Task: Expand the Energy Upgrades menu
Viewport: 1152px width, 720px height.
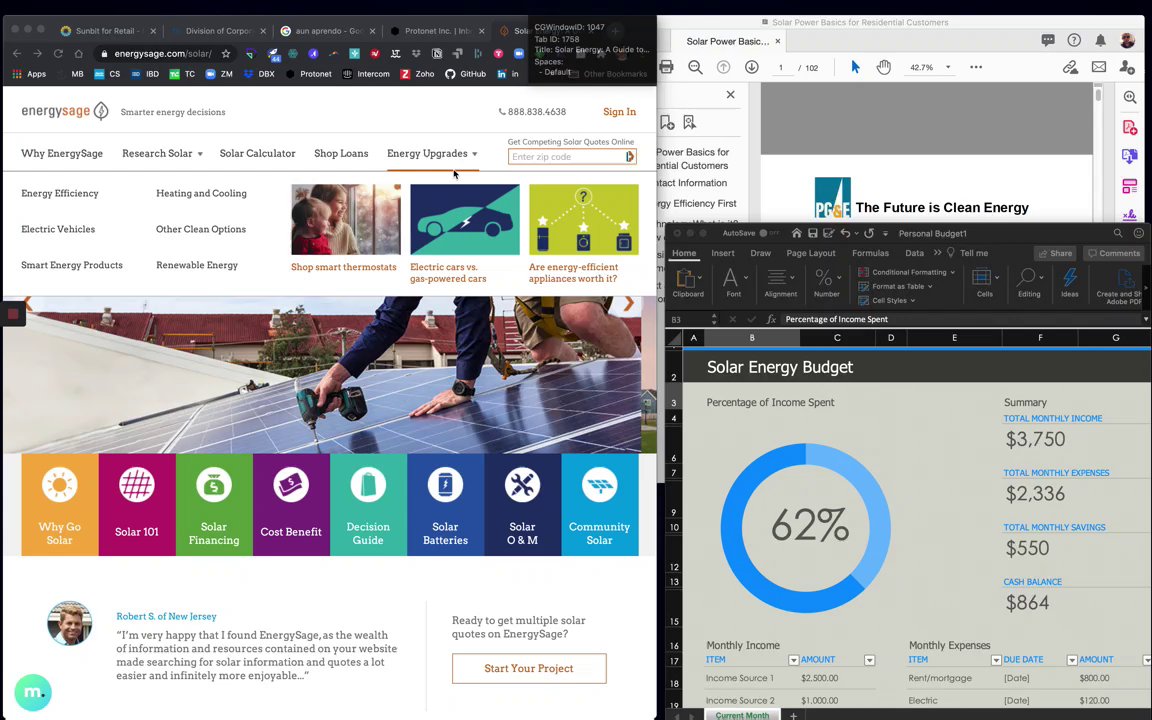Action: (x=432, y=153)
